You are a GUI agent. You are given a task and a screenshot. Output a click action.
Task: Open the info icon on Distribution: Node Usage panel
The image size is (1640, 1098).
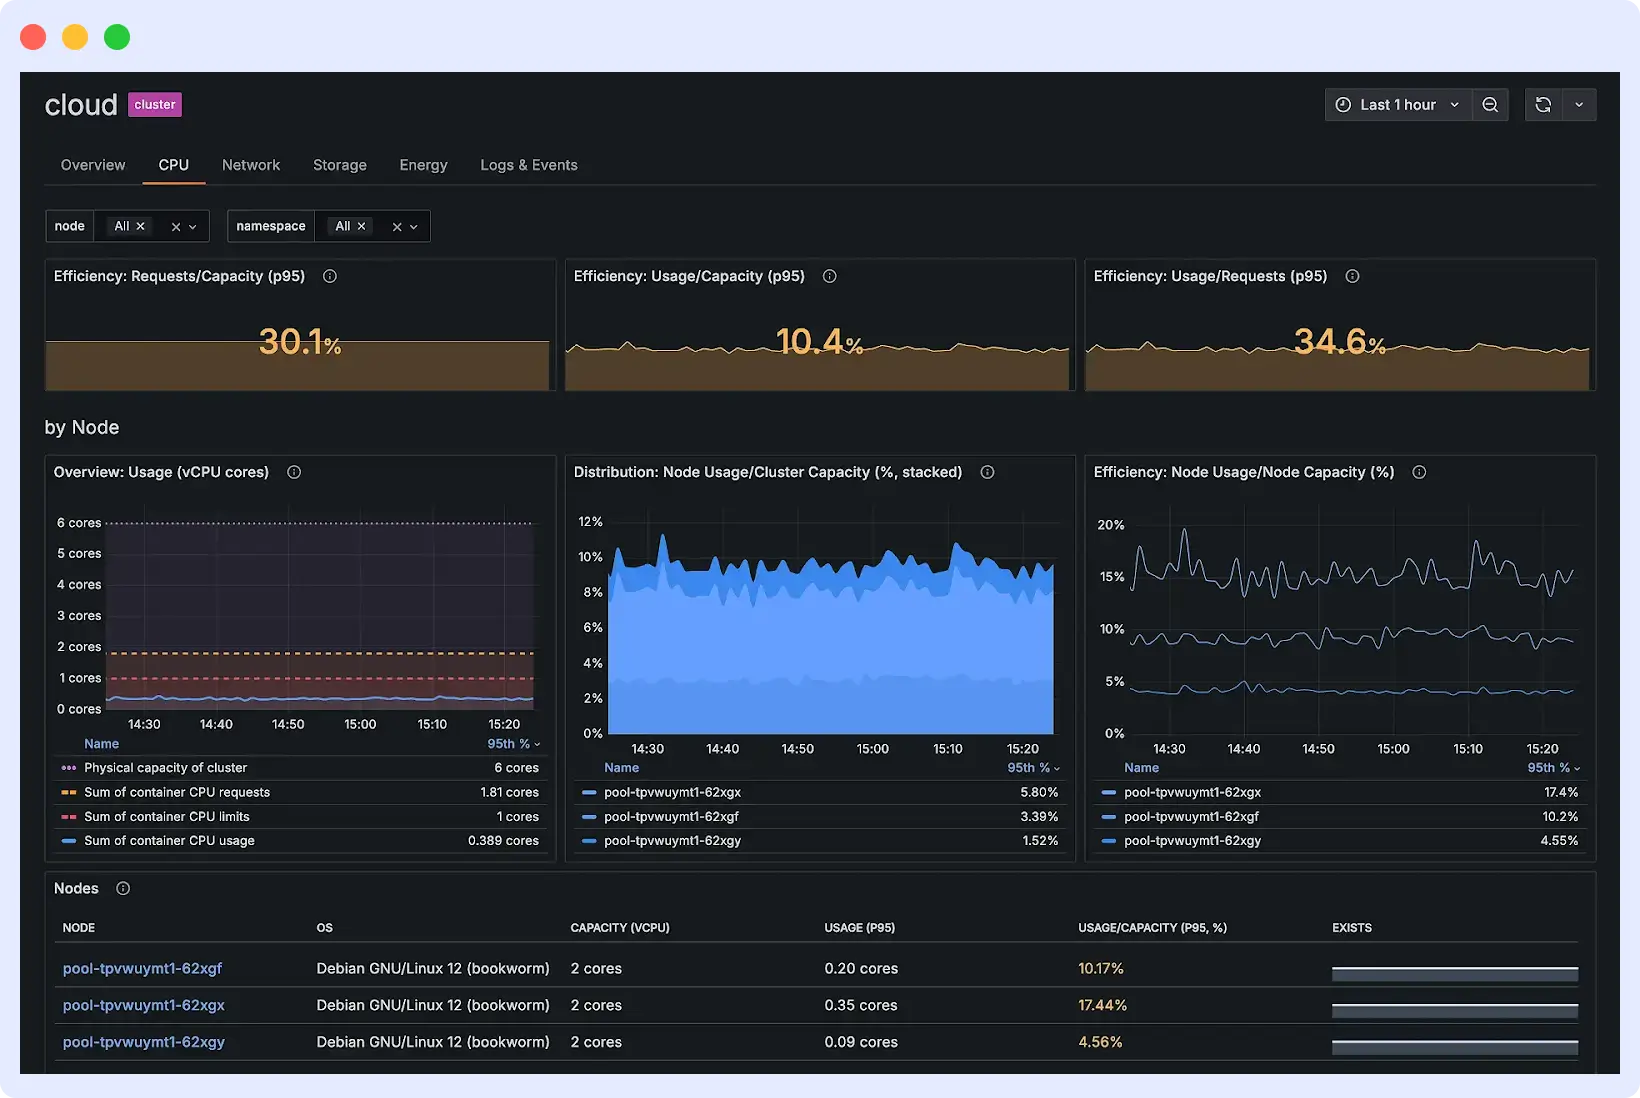point(987,472)
